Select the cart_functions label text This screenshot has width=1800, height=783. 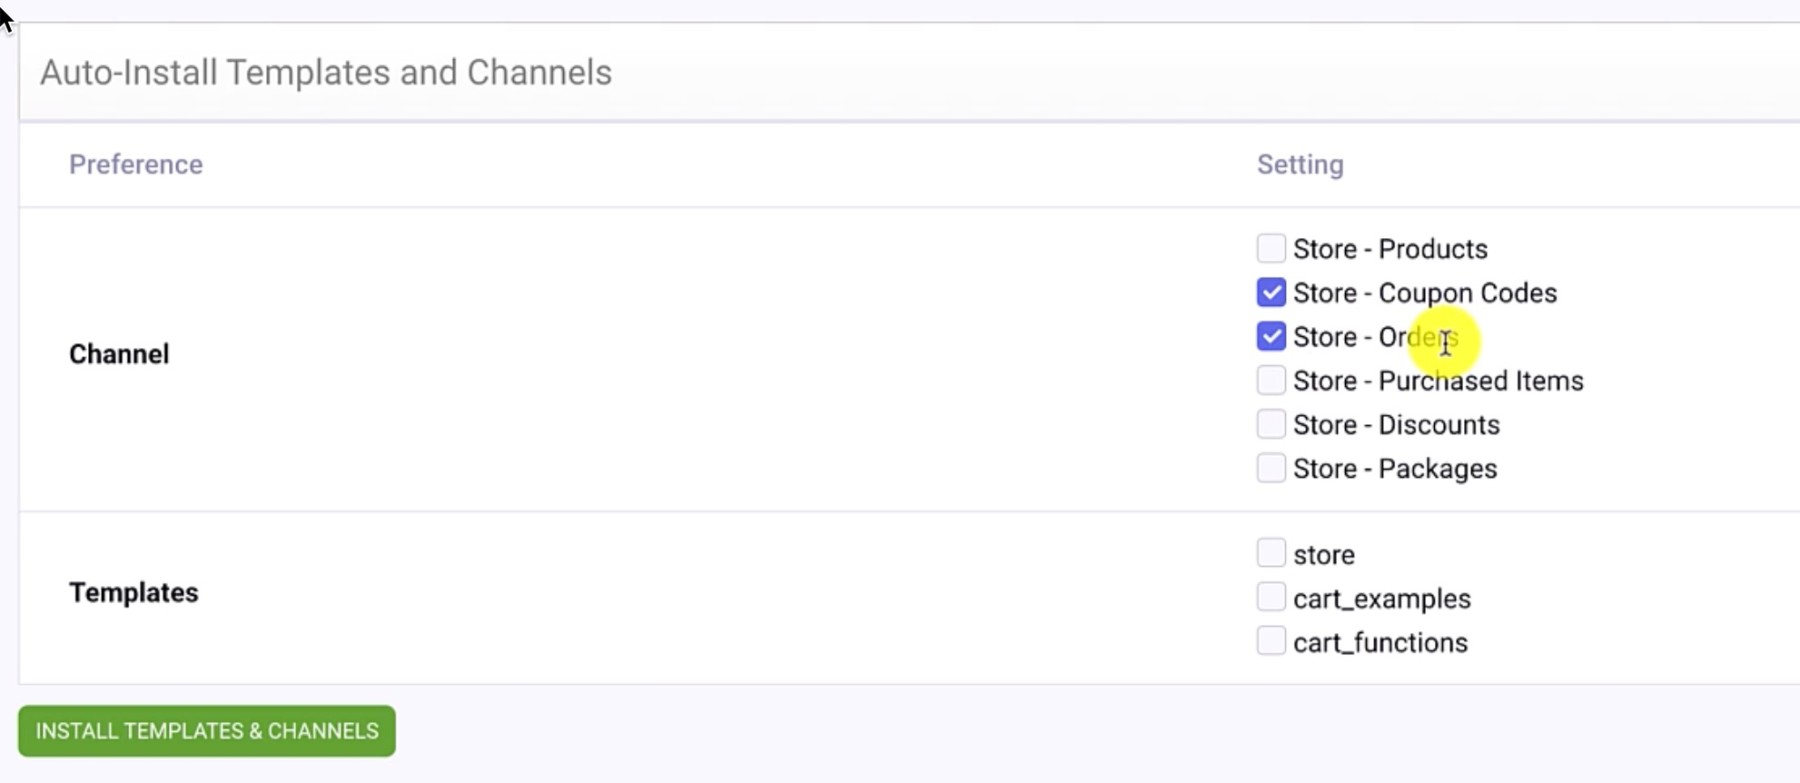tap(1381, 642)
